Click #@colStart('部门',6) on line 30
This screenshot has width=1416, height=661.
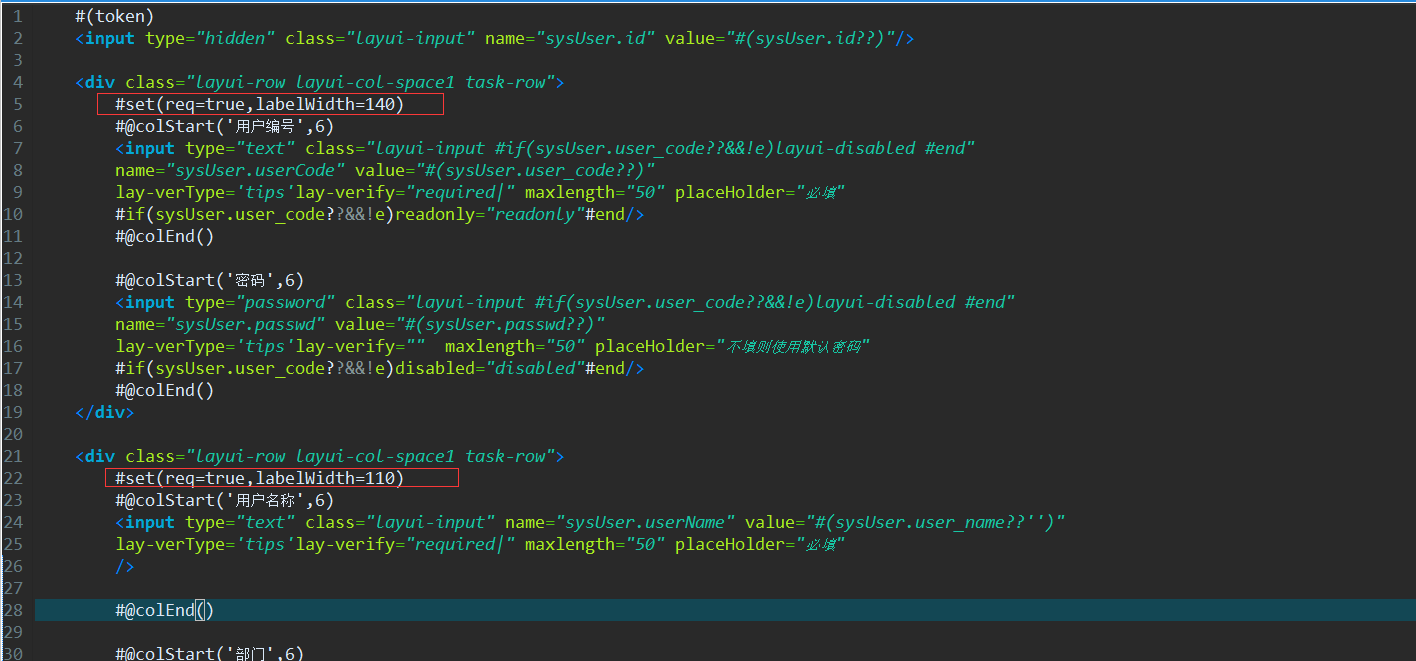210,653
